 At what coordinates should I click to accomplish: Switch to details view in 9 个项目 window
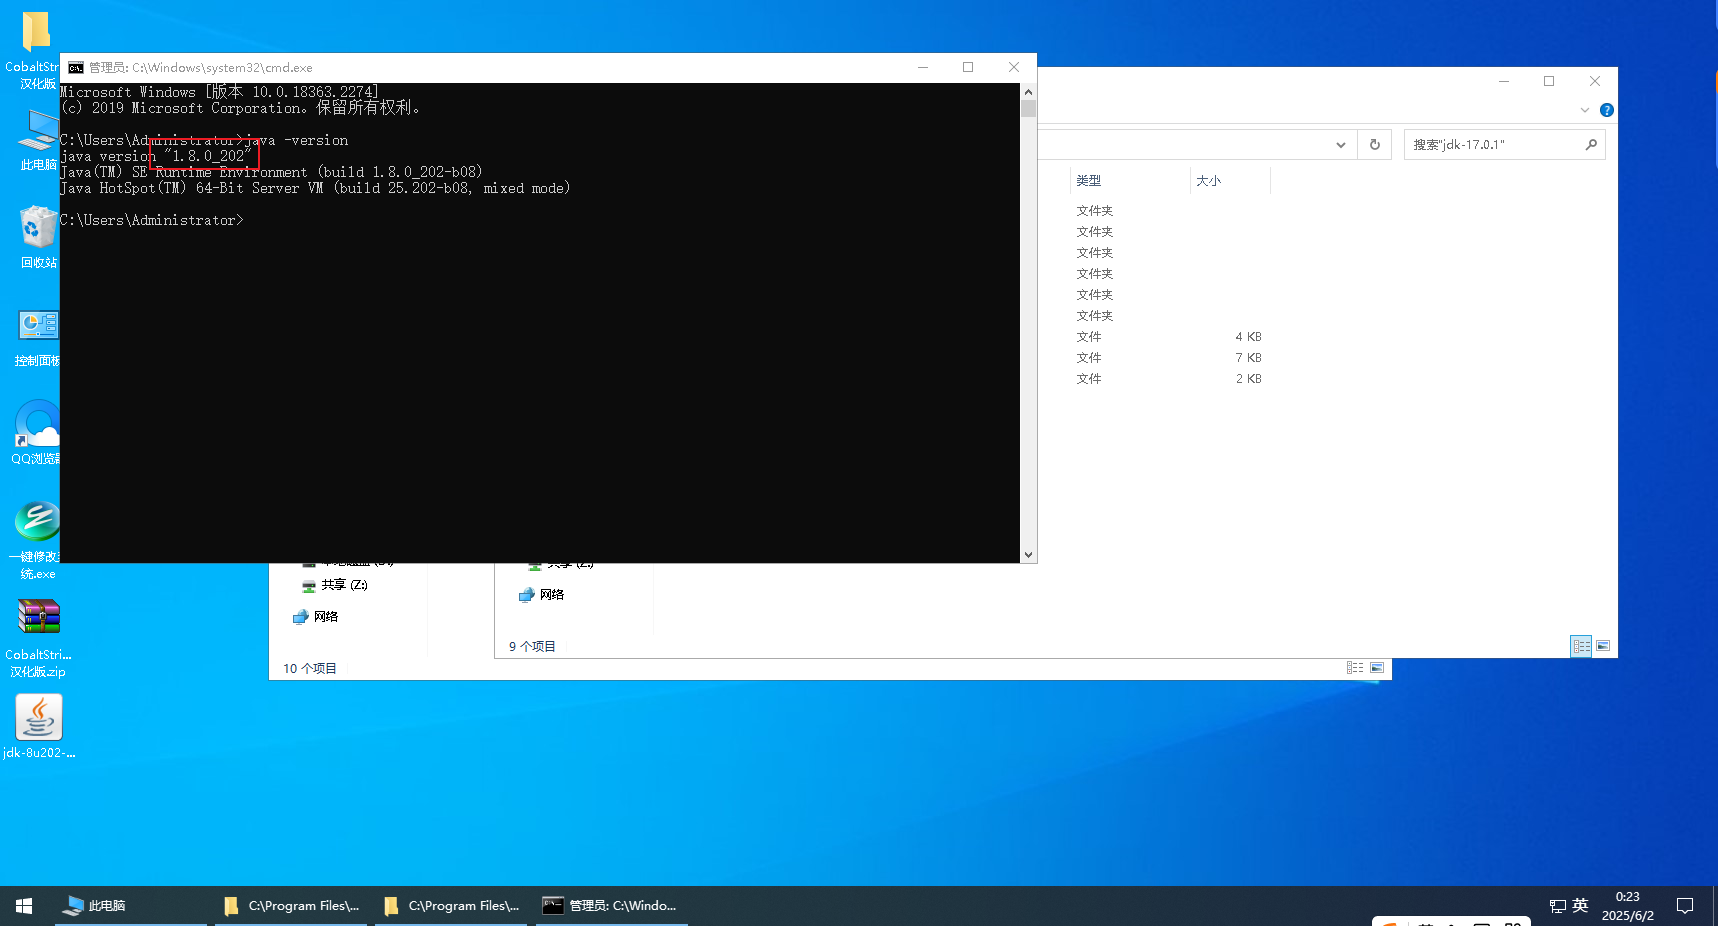1581,646
